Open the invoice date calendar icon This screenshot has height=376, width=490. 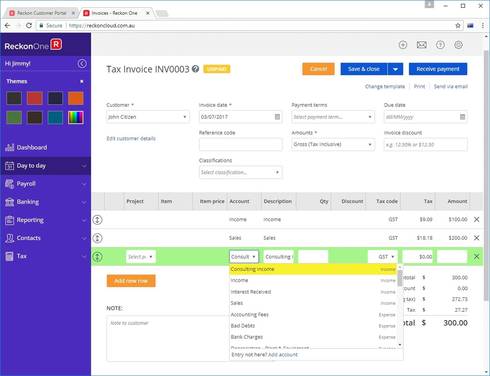click(277, 117)
